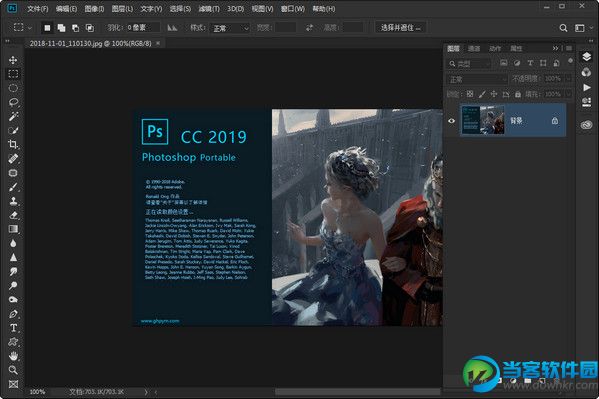Open the Layer (图层) menu
599x399 pixels.
pos(122,8)
